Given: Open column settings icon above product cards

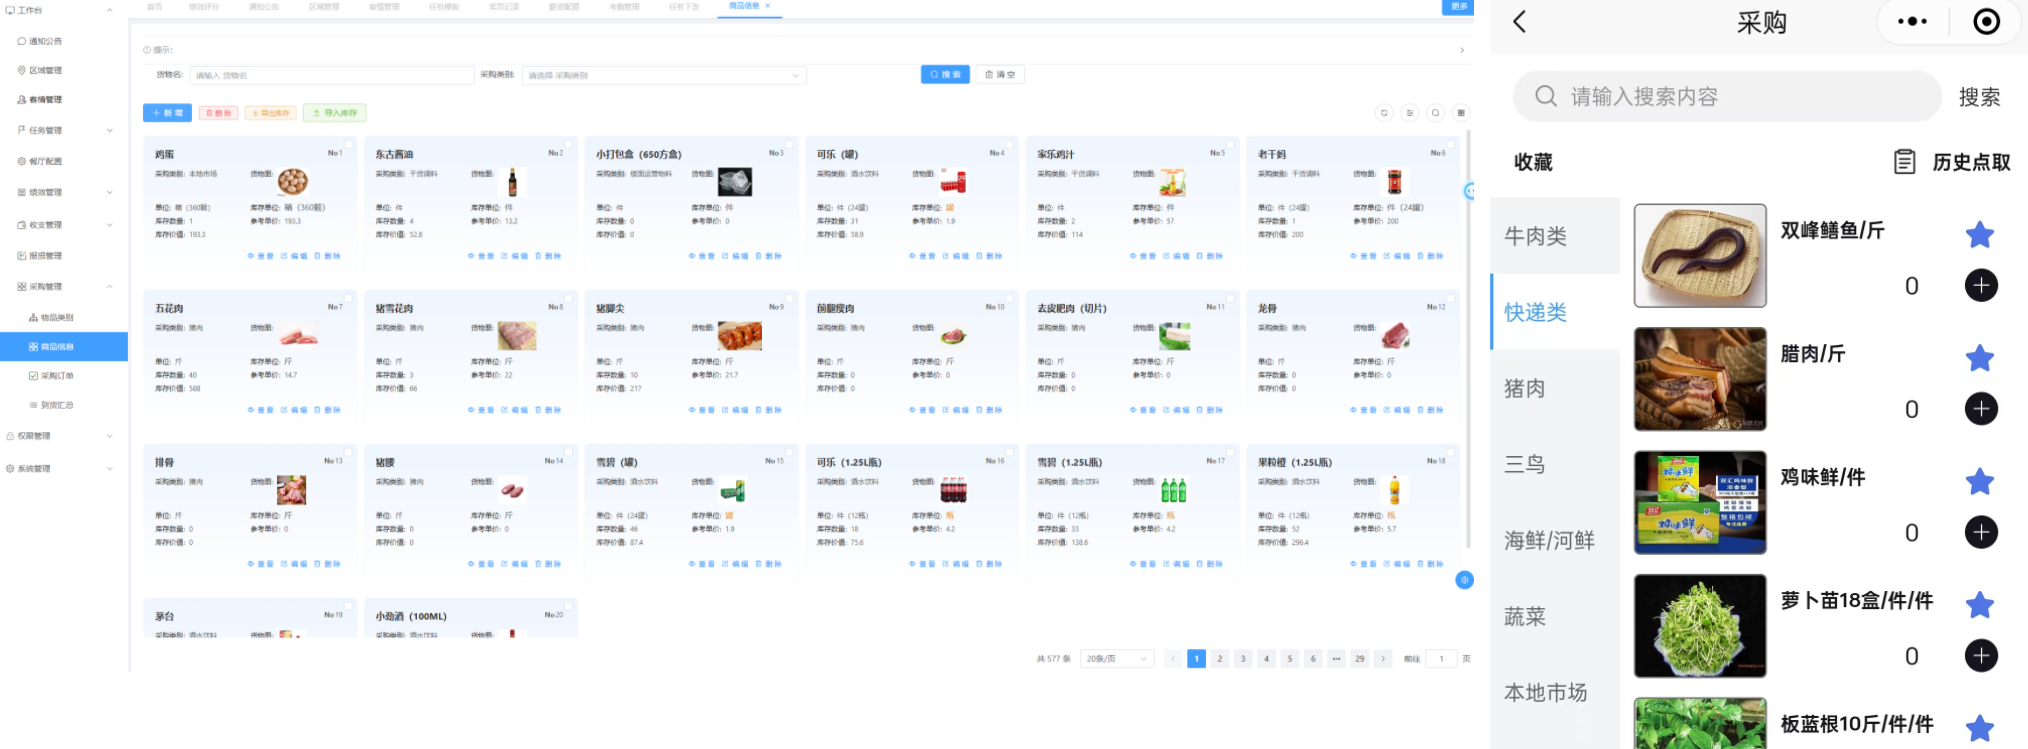Looking at the screenshot, I should click(1410, 113).
